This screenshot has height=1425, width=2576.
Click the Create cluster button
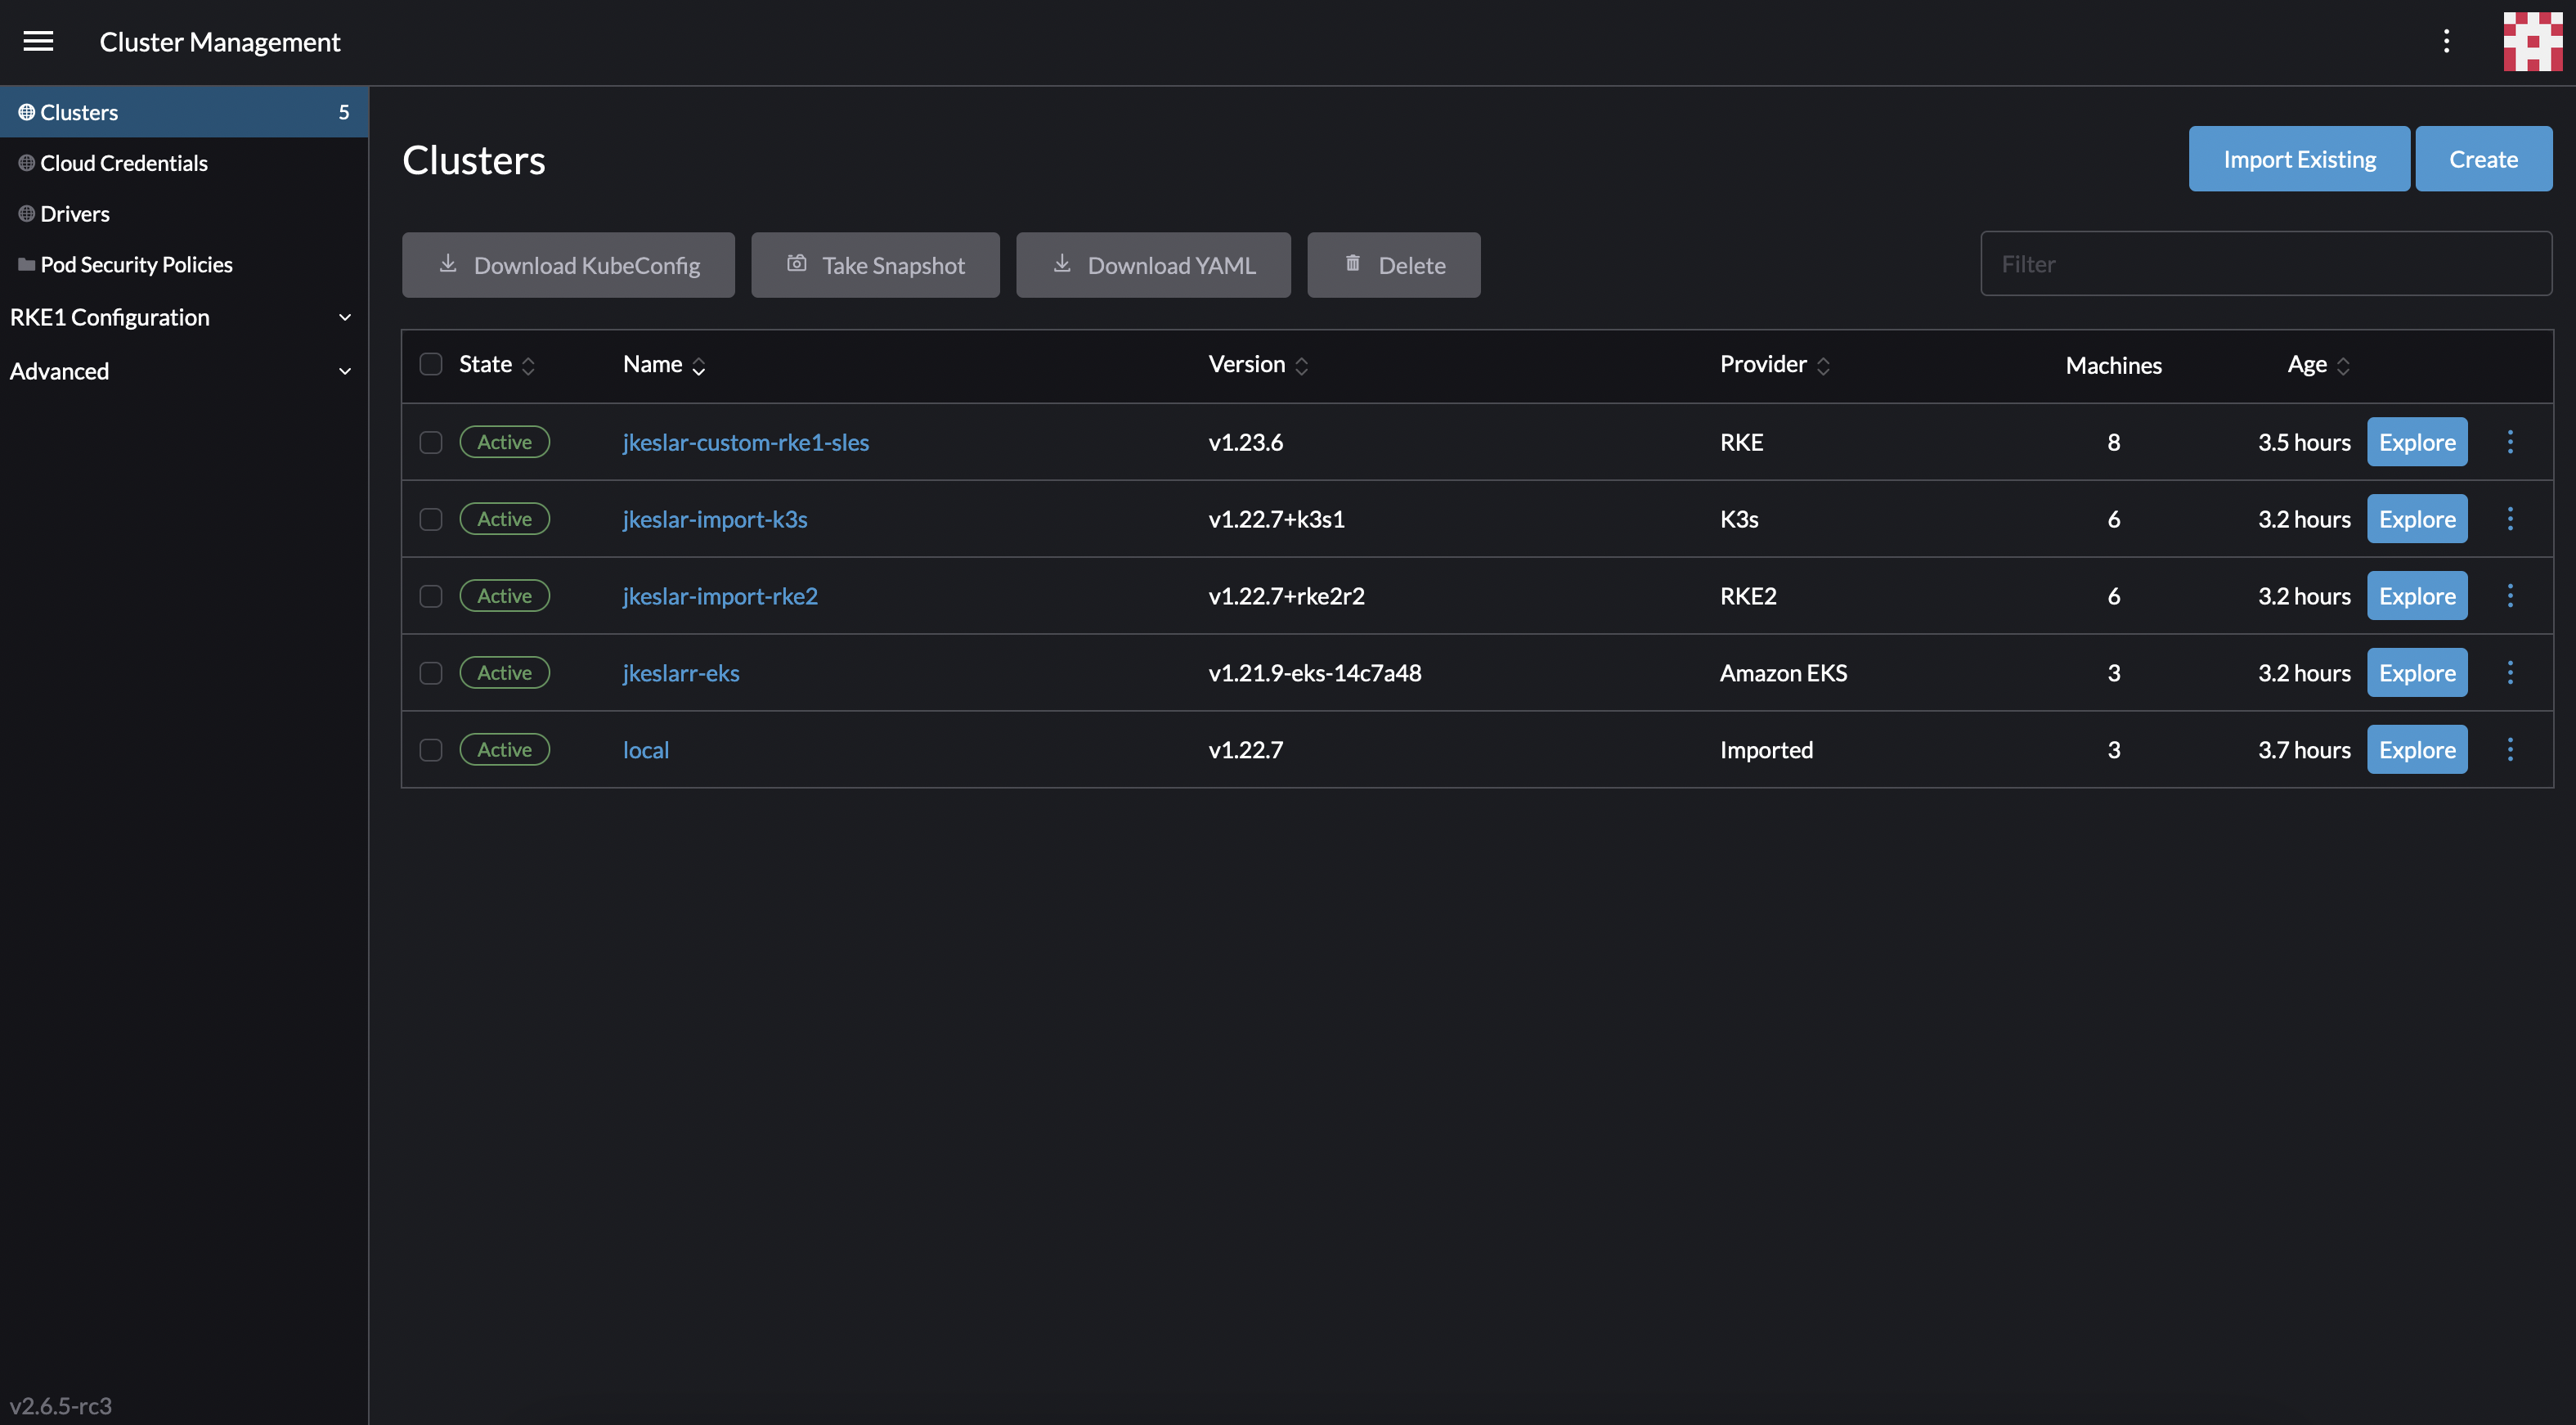pyautogui.click(x=2484, y=159)
